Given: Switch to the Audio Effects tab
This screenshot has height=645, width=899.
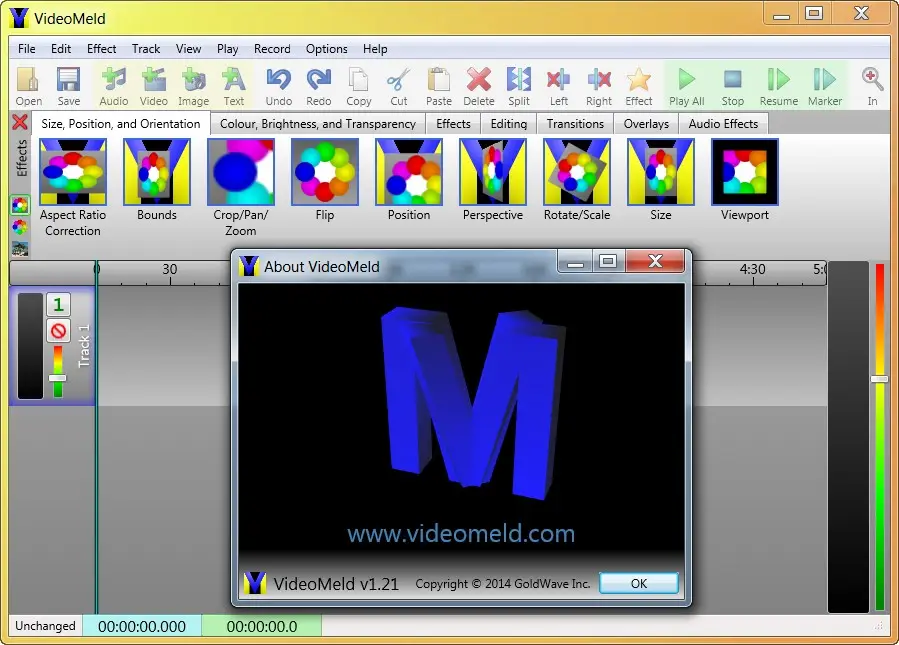Looking at the screenshot, I should pyautogui.click(x=723, y=124).
